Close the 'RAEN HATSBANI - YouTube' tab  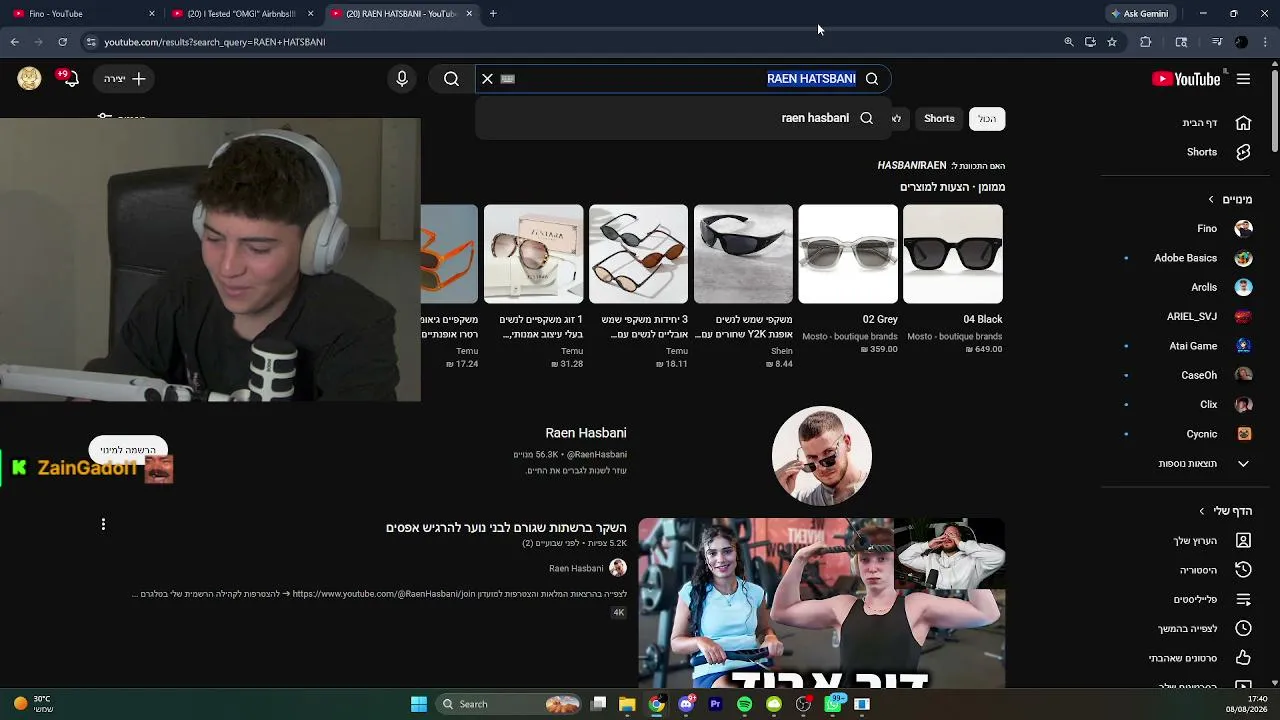pos(469,14)
